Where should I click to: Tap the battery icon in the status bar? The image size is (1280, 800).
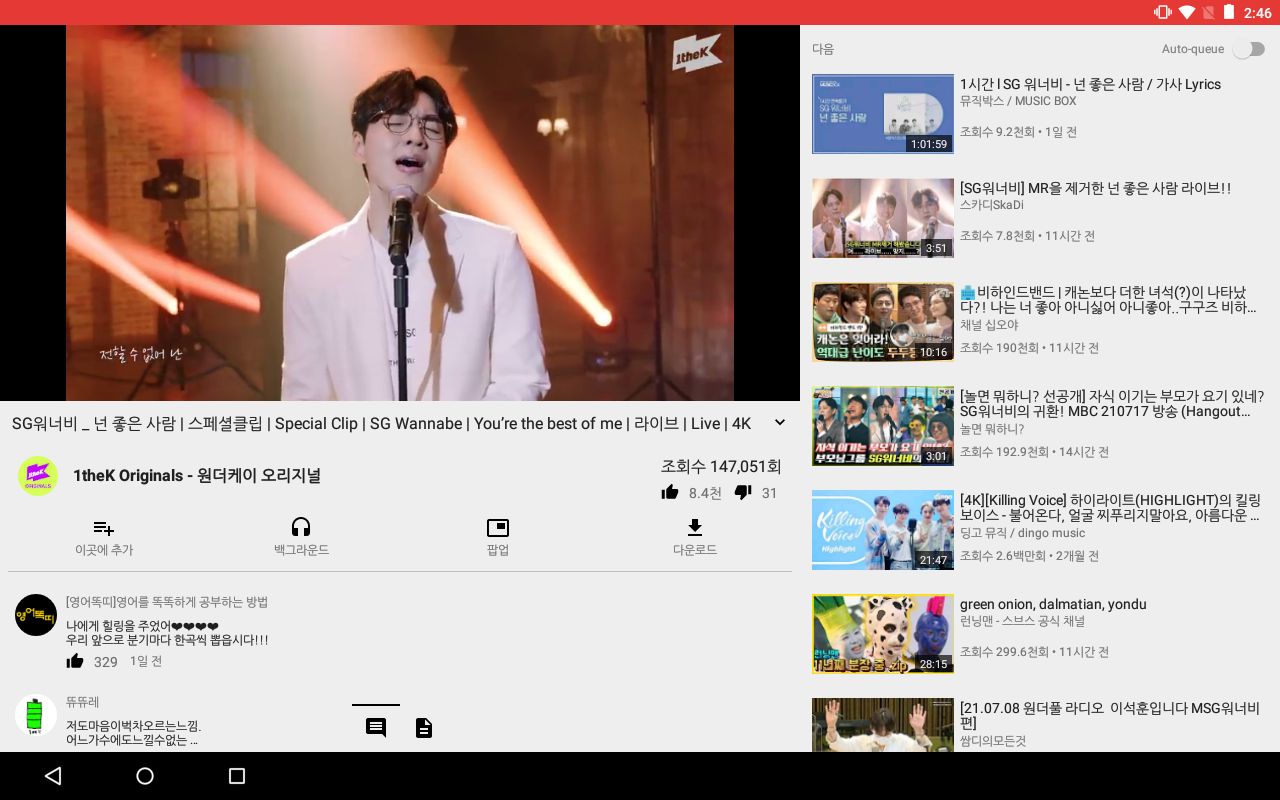1229,12
